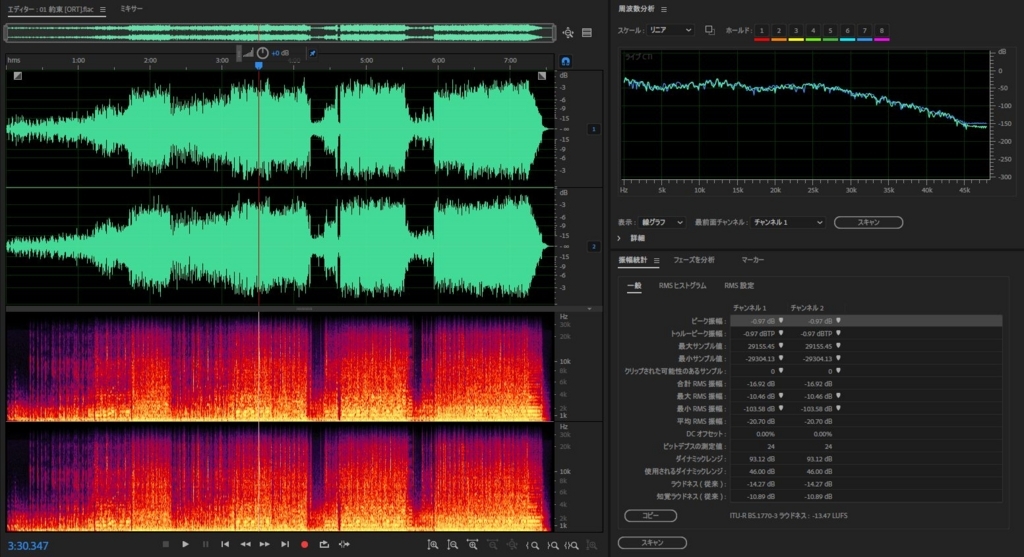The width and height of the screenshot is (1024, 557).
Task: Click the スキャン button in frequency analysis
Action: pos(869,223)
